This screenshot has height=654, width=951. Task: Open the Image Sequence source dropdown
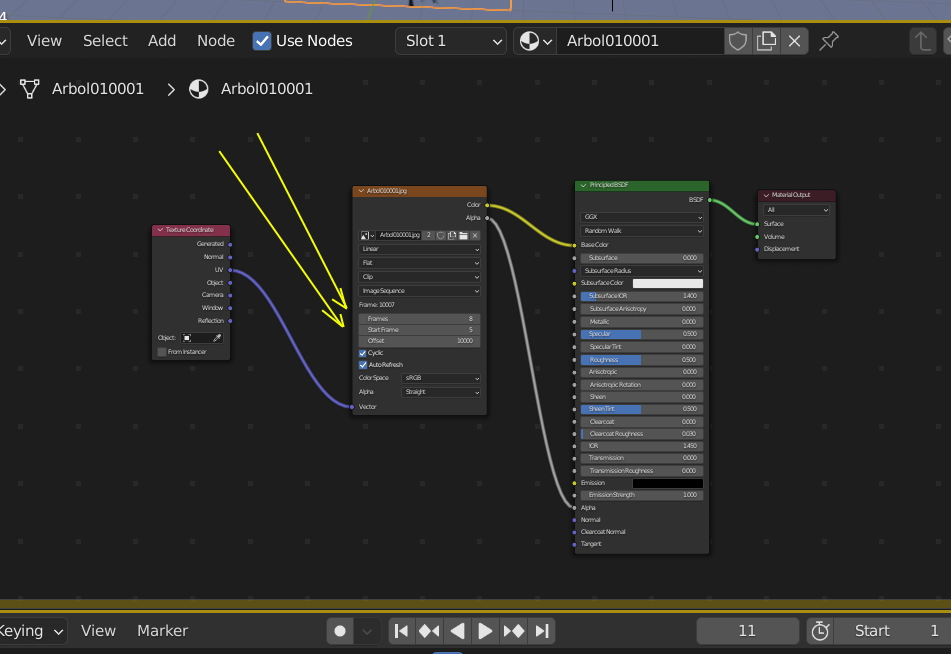click(420, 291)
